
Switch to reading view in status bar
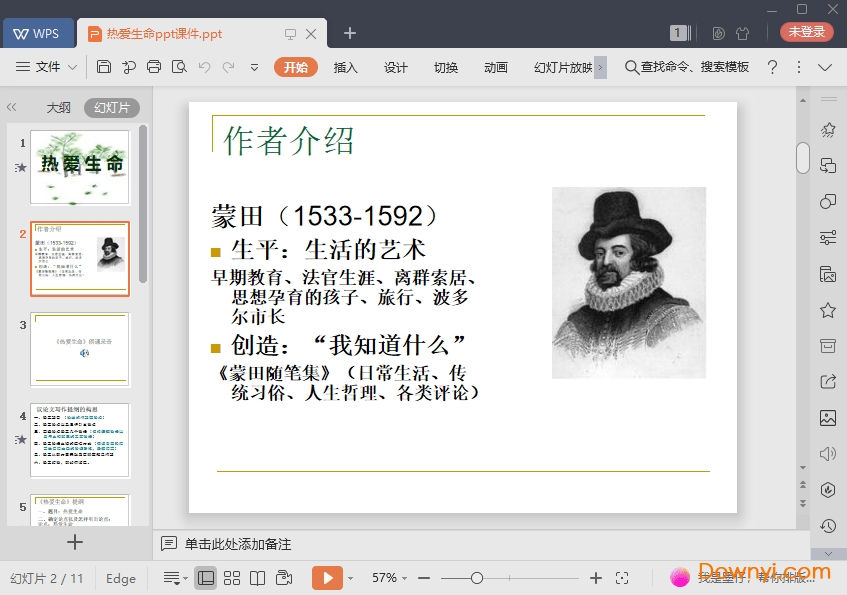(258, 578)
